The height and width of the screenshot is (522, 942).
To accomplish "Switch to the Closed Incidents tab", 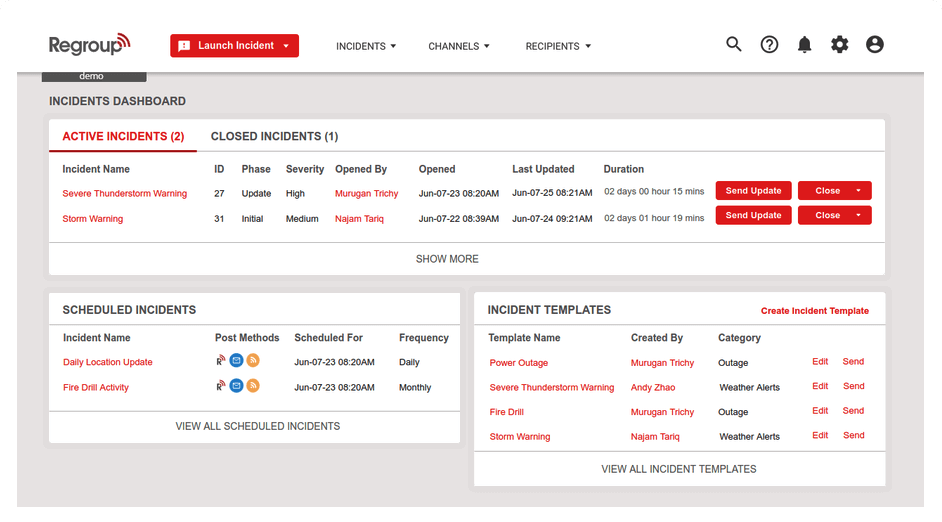I will coord(274,136).
